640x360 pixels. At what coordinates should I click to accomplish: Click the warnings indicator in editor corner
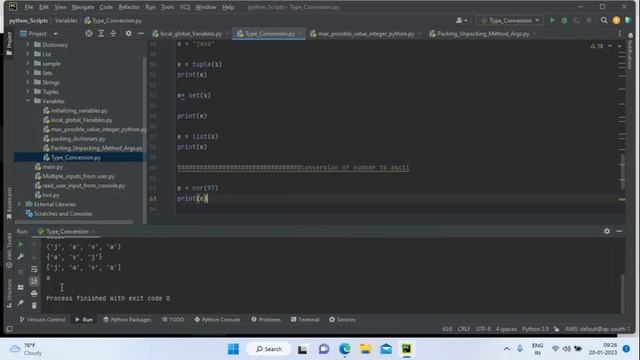point(596,46)
